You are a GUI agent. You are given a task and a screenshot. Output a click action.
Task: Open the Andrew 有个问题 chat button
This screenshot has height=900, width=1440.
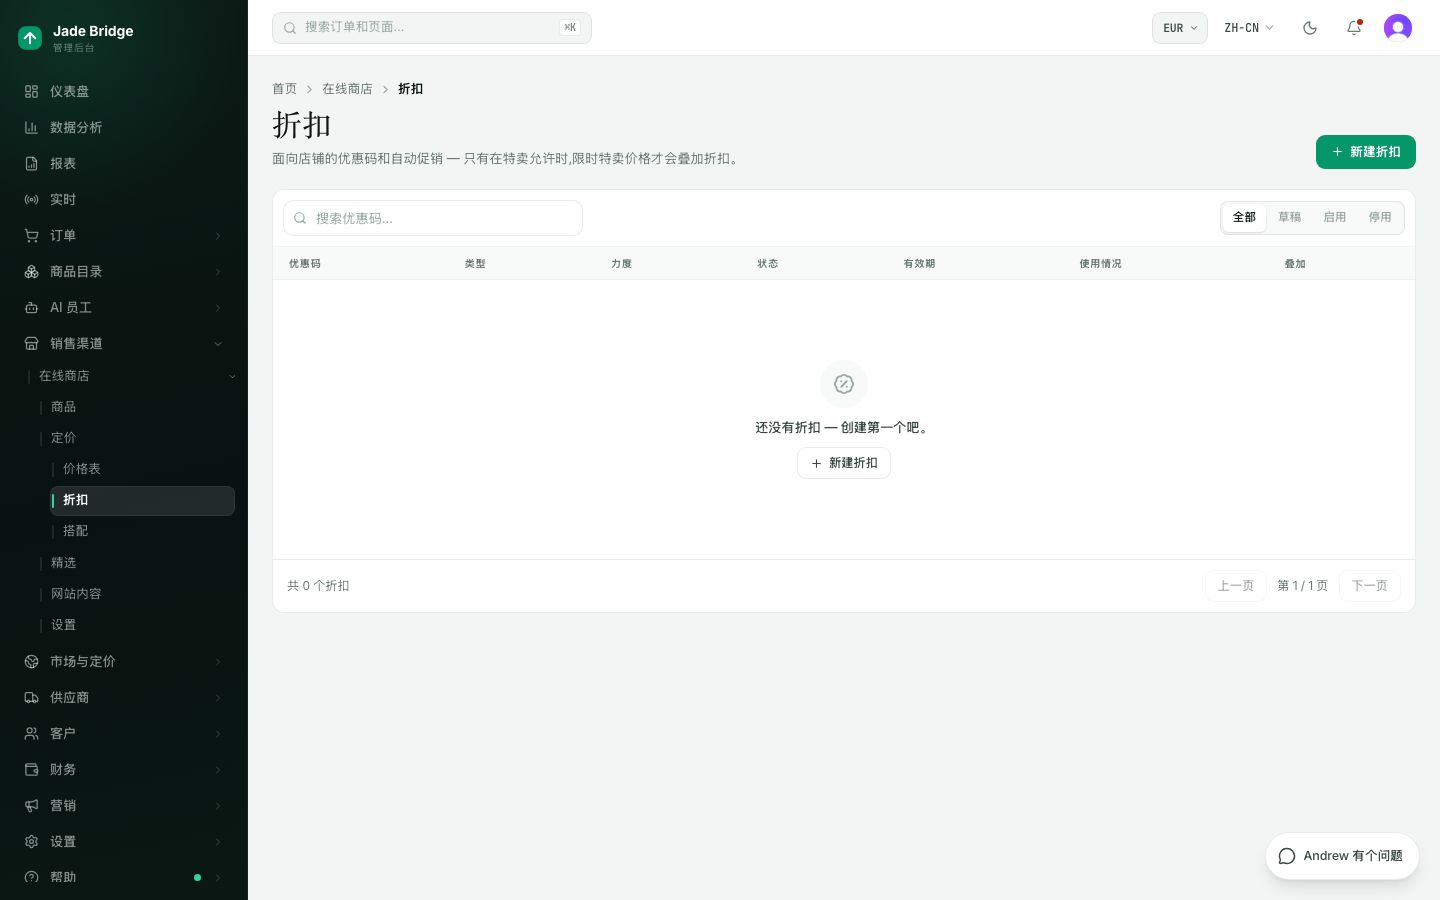point(1342,856)
